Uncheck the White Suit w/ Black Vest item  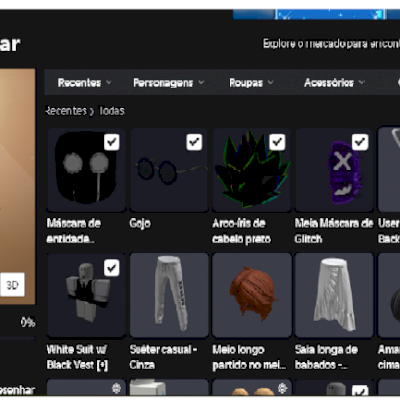pos(112,268)
